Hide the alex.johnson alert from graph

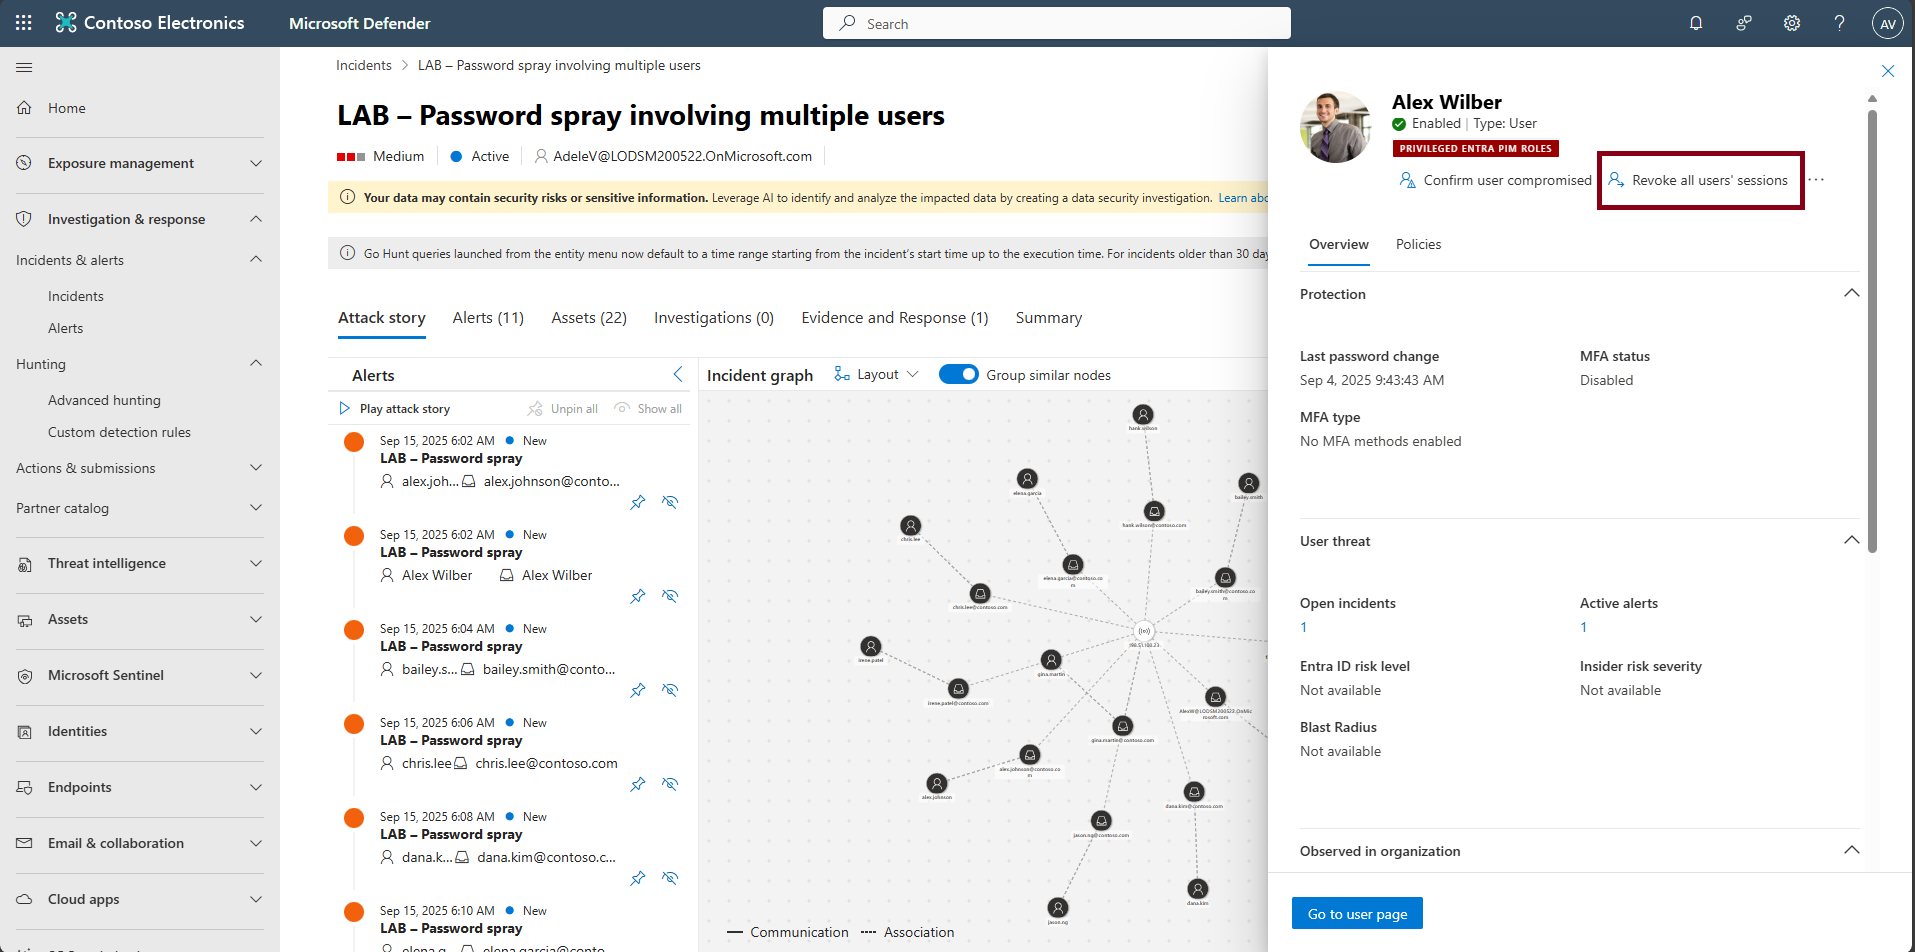pos(670,502)
